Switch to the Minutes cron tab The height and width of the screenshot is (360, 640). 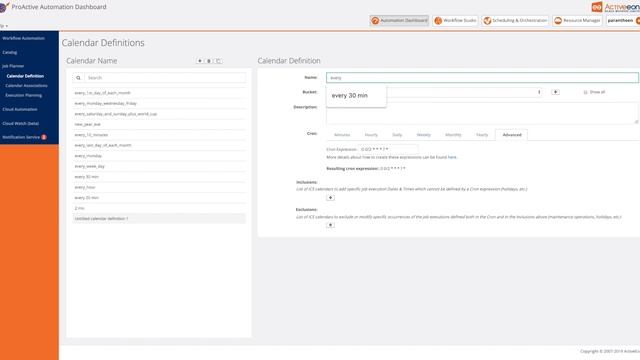click(x=342, y=135)
